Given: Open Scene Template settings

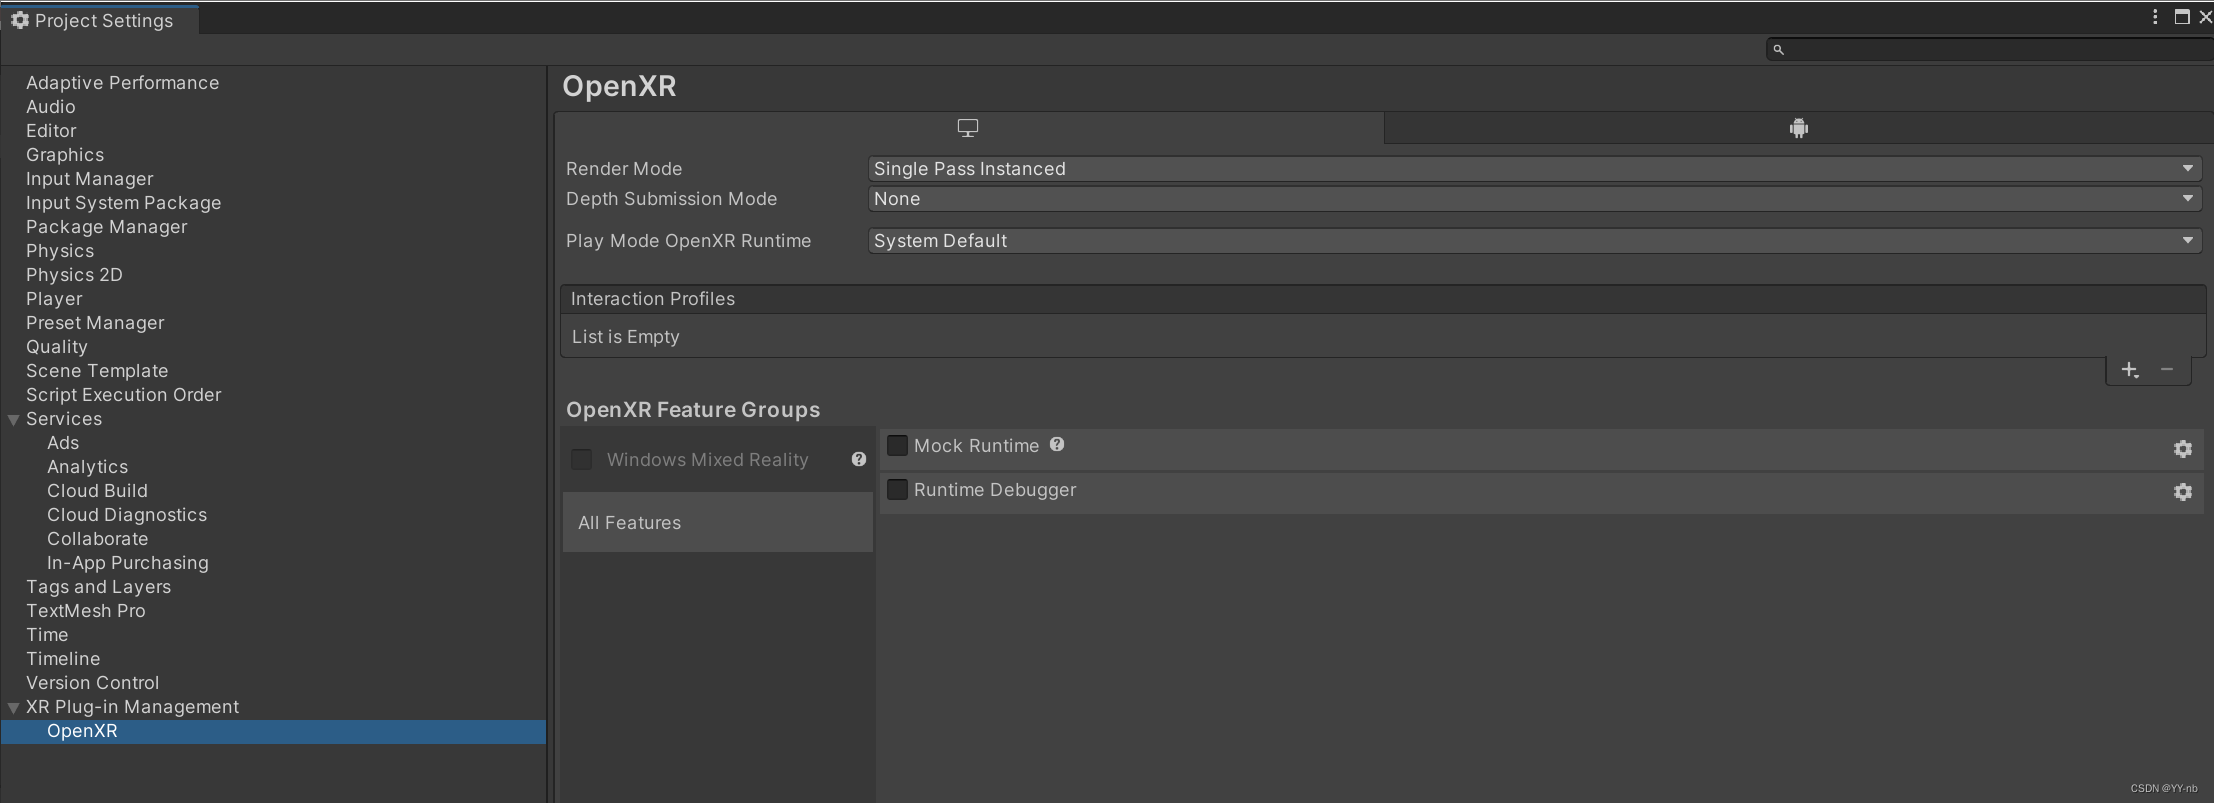Looking at the screenshot, I should tap(97, 371).
